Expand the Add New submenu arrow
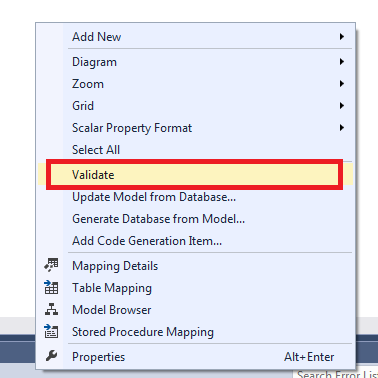Image resolution: width=378 pixels, height=378 pixels. tap(342, 37)
